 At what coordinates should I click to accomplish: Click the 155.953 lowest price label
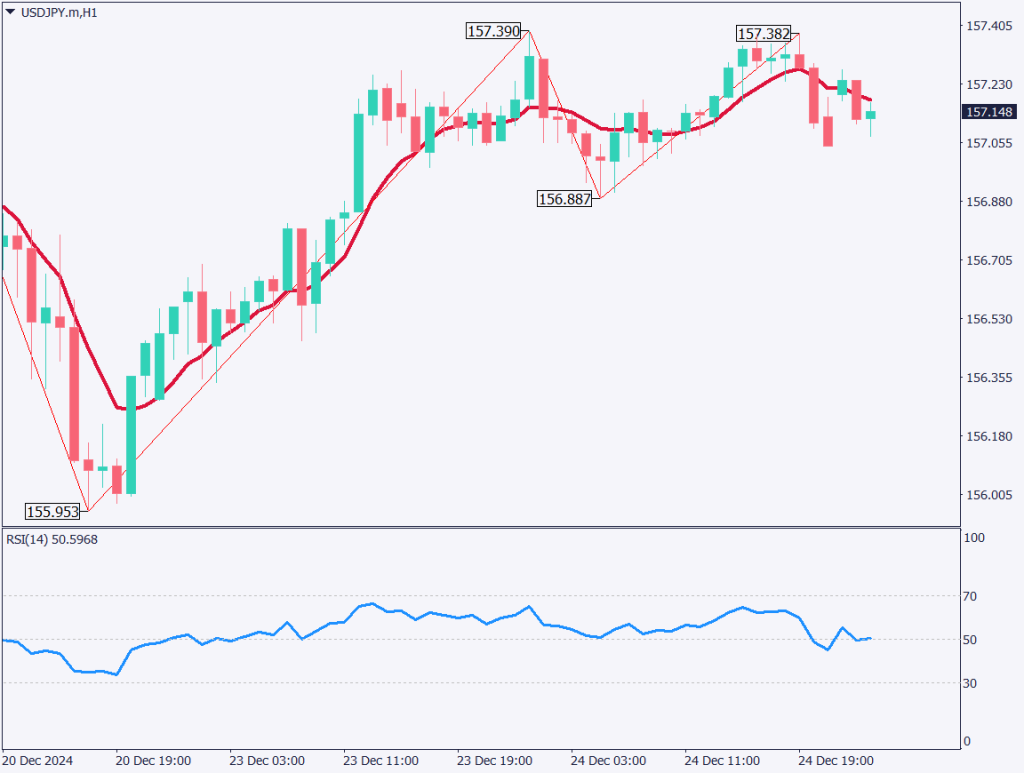point(53,512)
